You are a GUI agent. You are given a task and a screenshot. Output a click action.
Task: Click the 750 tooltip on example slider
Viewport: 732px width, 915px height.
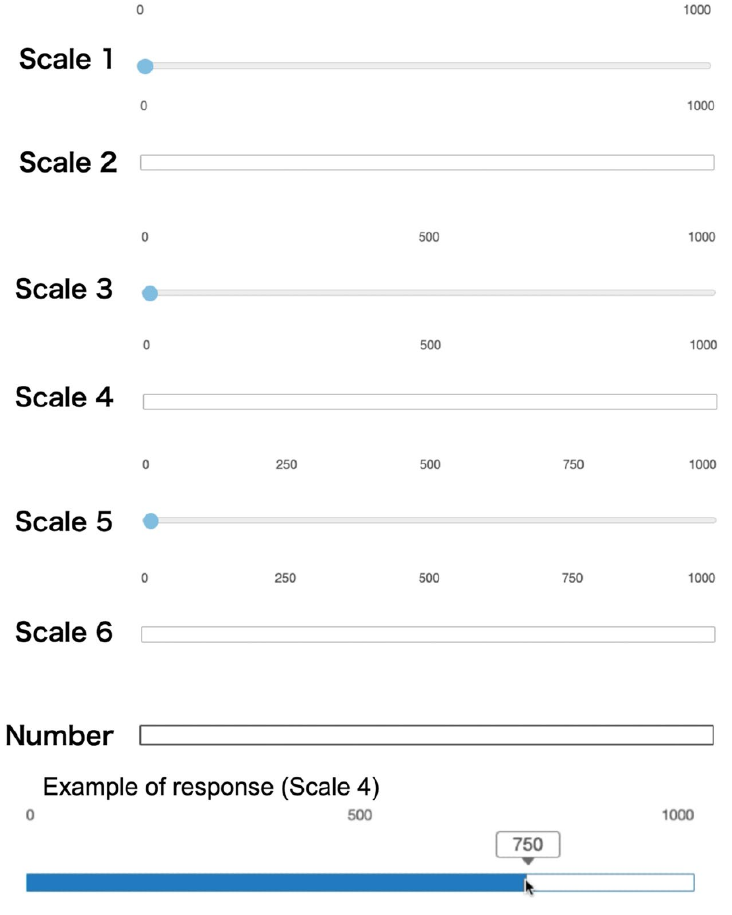click(x=528, y=844)
